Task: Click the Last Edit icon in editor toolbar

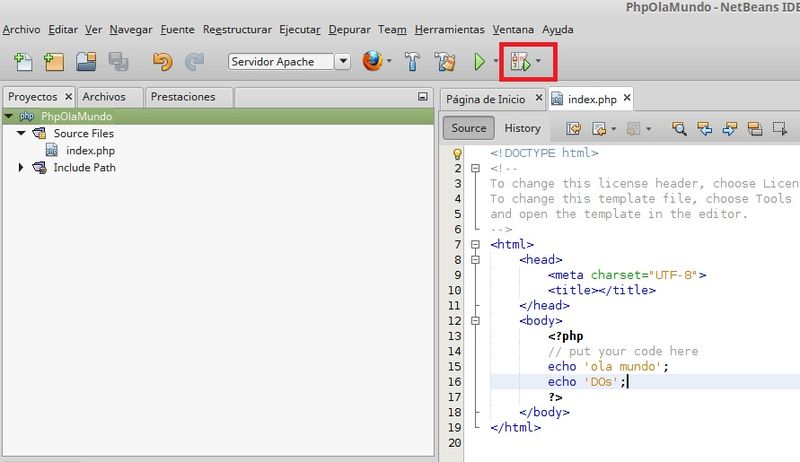Action: coord(573,129)
